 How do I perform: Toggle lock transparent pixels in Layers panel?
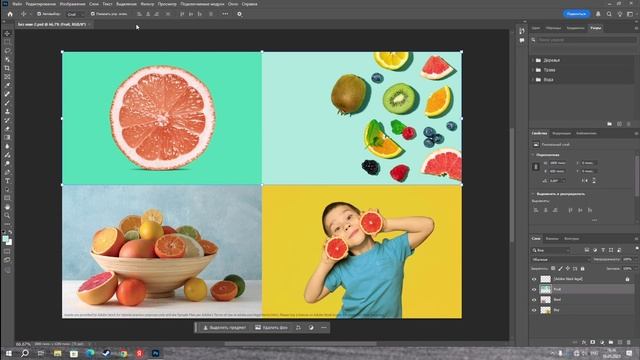(553, 269)
